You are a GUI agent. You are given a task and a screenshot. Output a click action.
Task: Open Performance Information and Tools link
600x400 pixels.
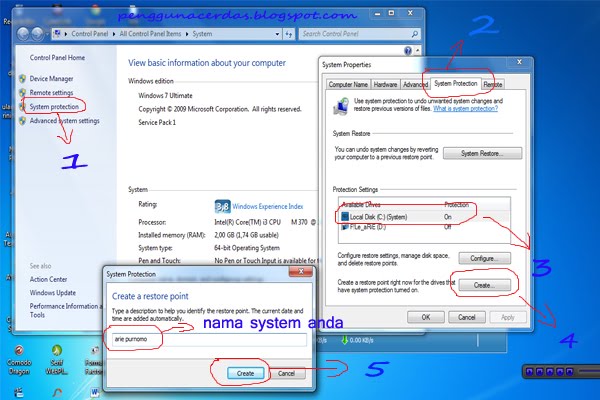pyautogui.click(x=65, y=310)
